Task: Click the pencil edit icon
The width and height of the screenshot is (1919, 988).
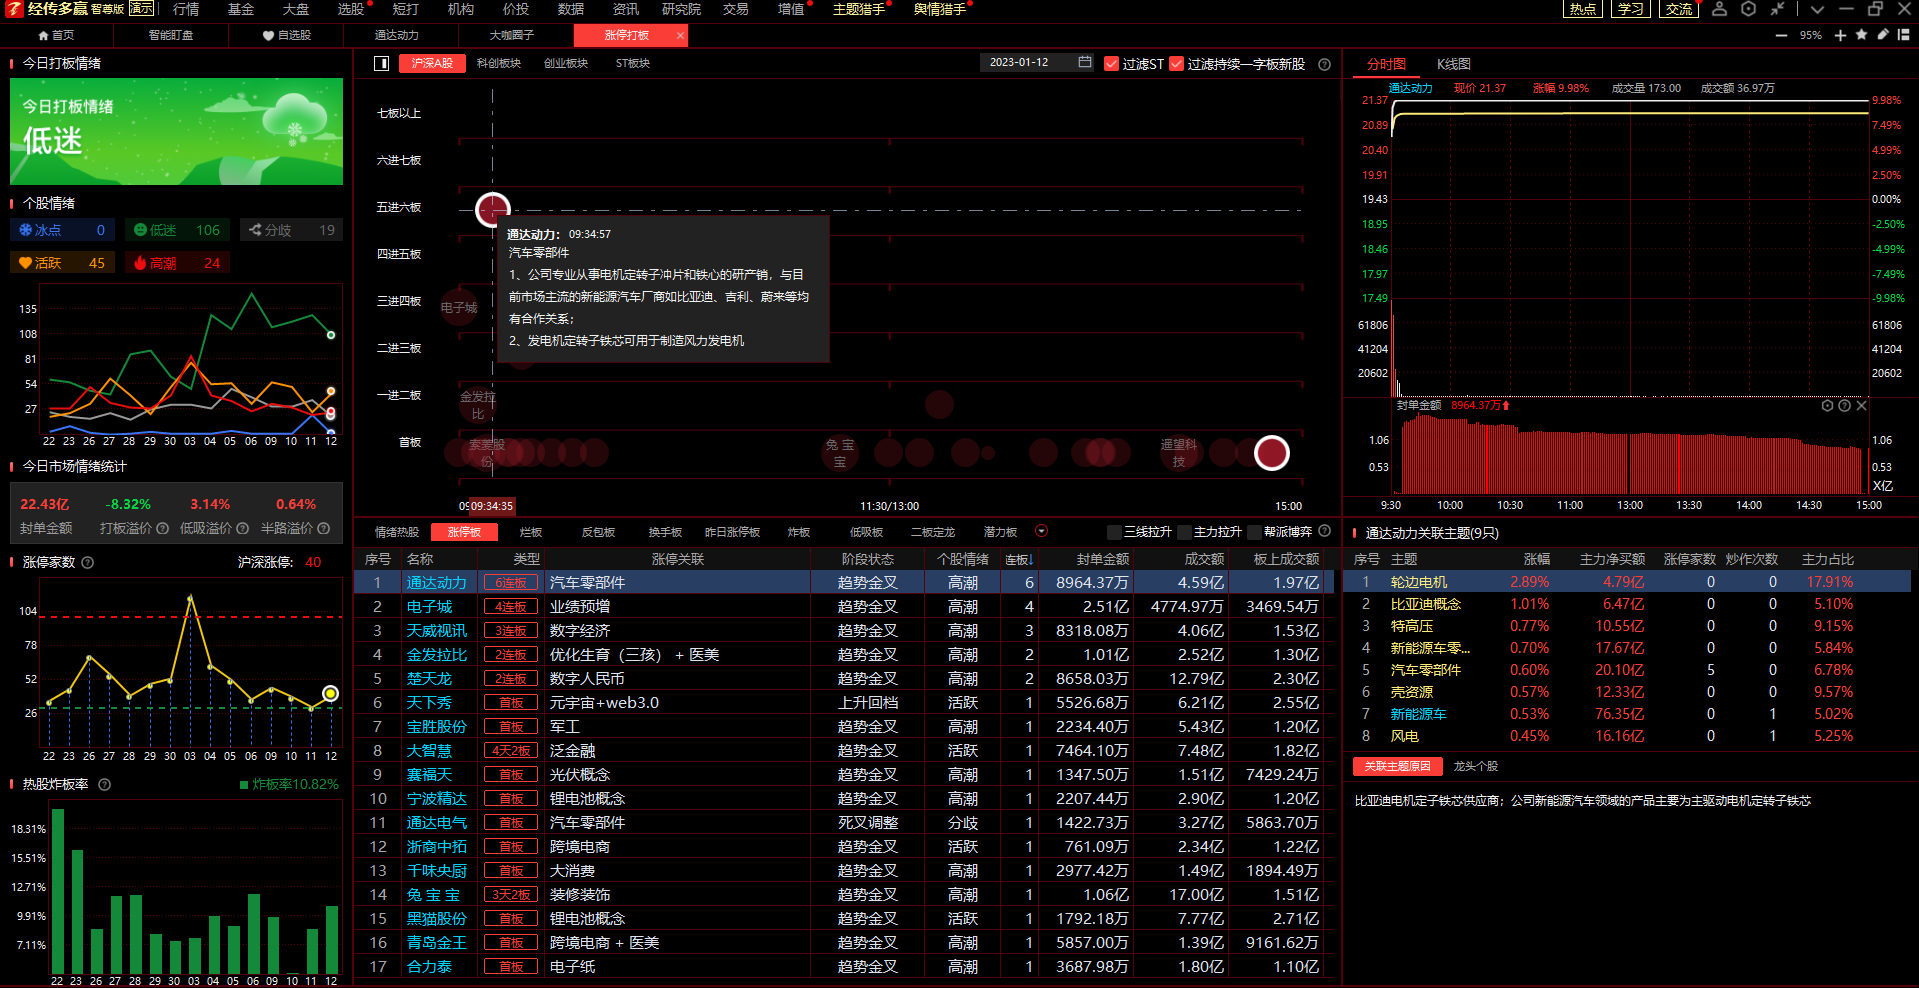Action: (x=1882, y=35)
